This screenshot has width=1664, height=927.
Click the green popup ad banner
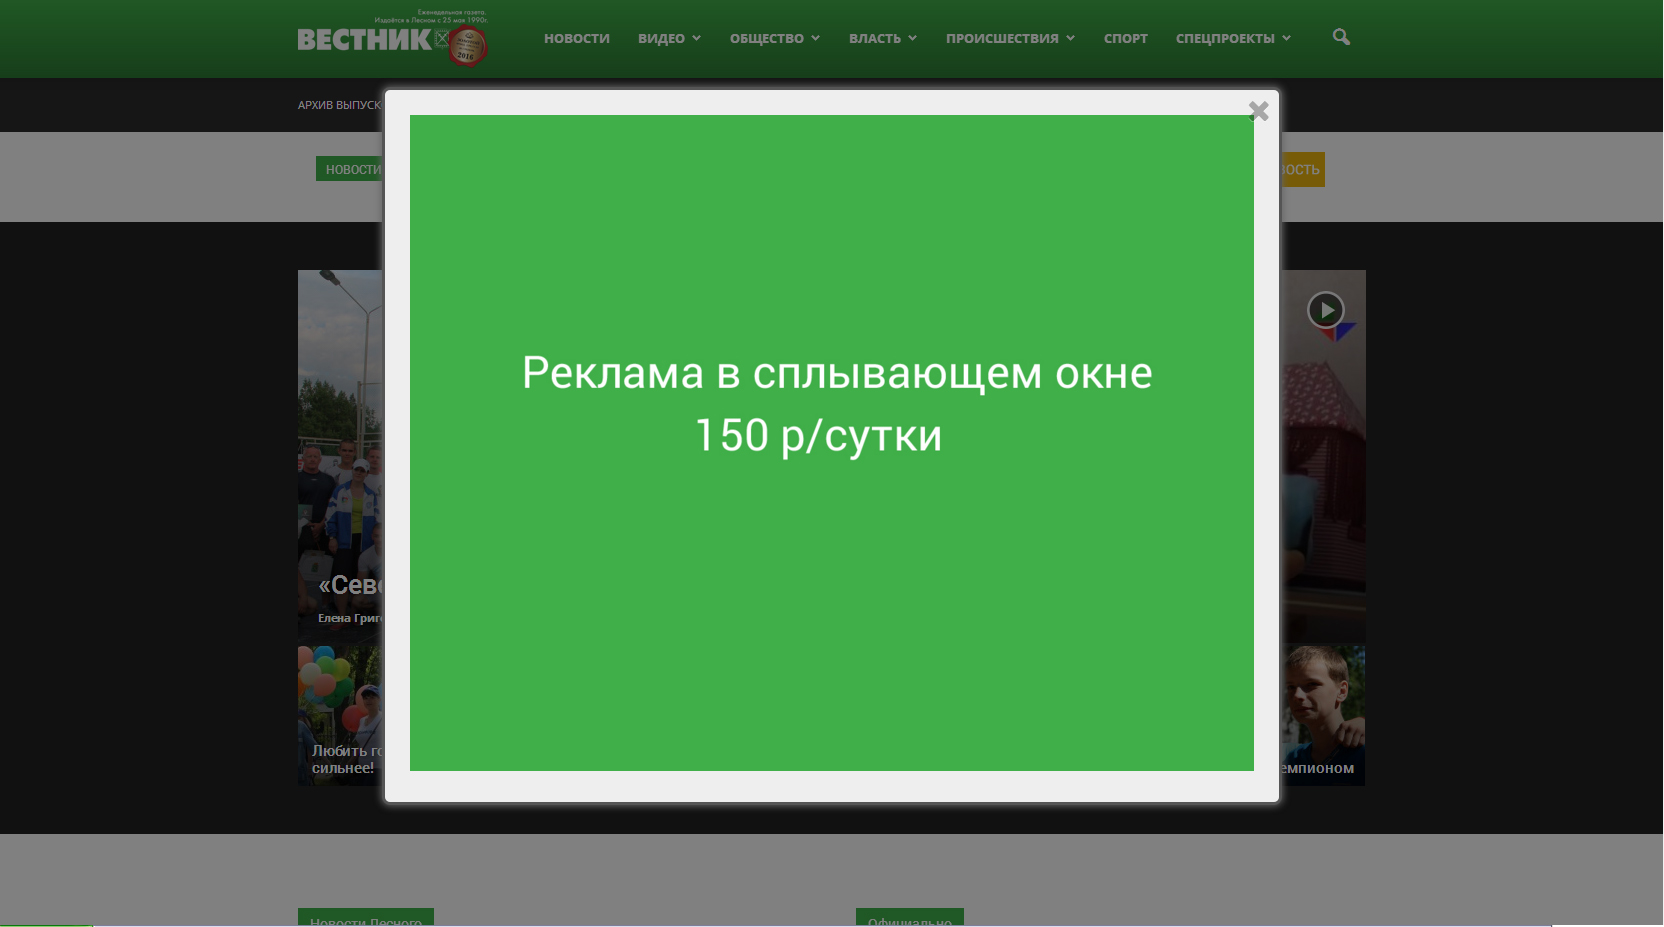831,442
